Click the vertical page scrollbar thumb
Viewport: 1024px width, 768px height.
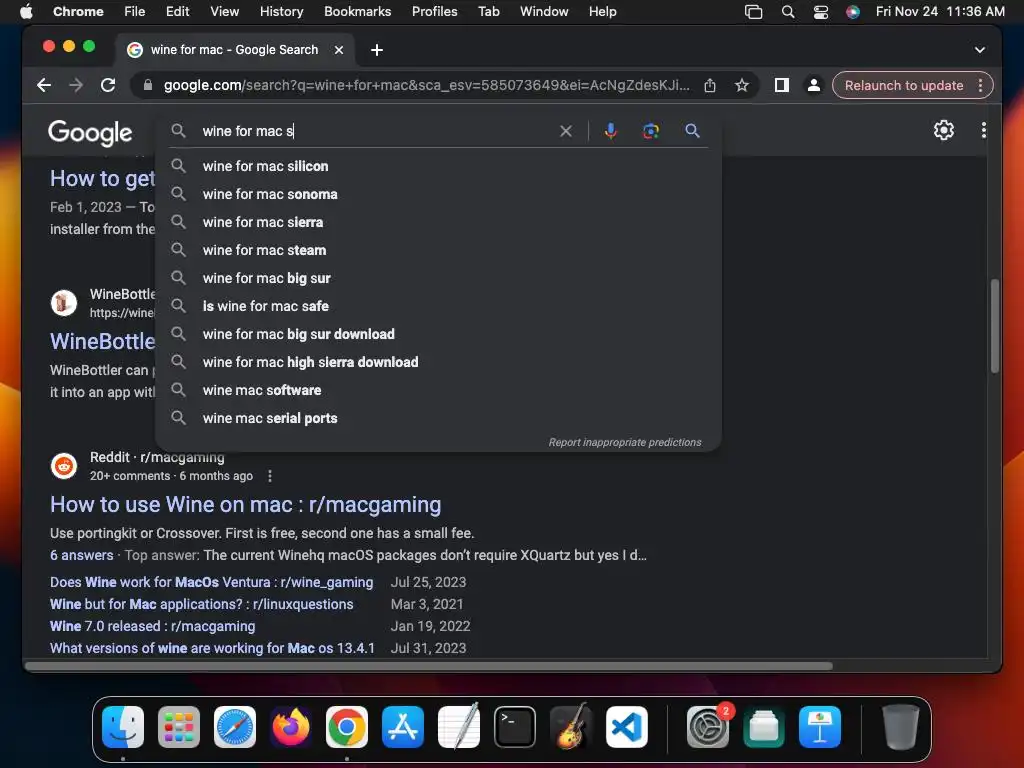point(995,326)
